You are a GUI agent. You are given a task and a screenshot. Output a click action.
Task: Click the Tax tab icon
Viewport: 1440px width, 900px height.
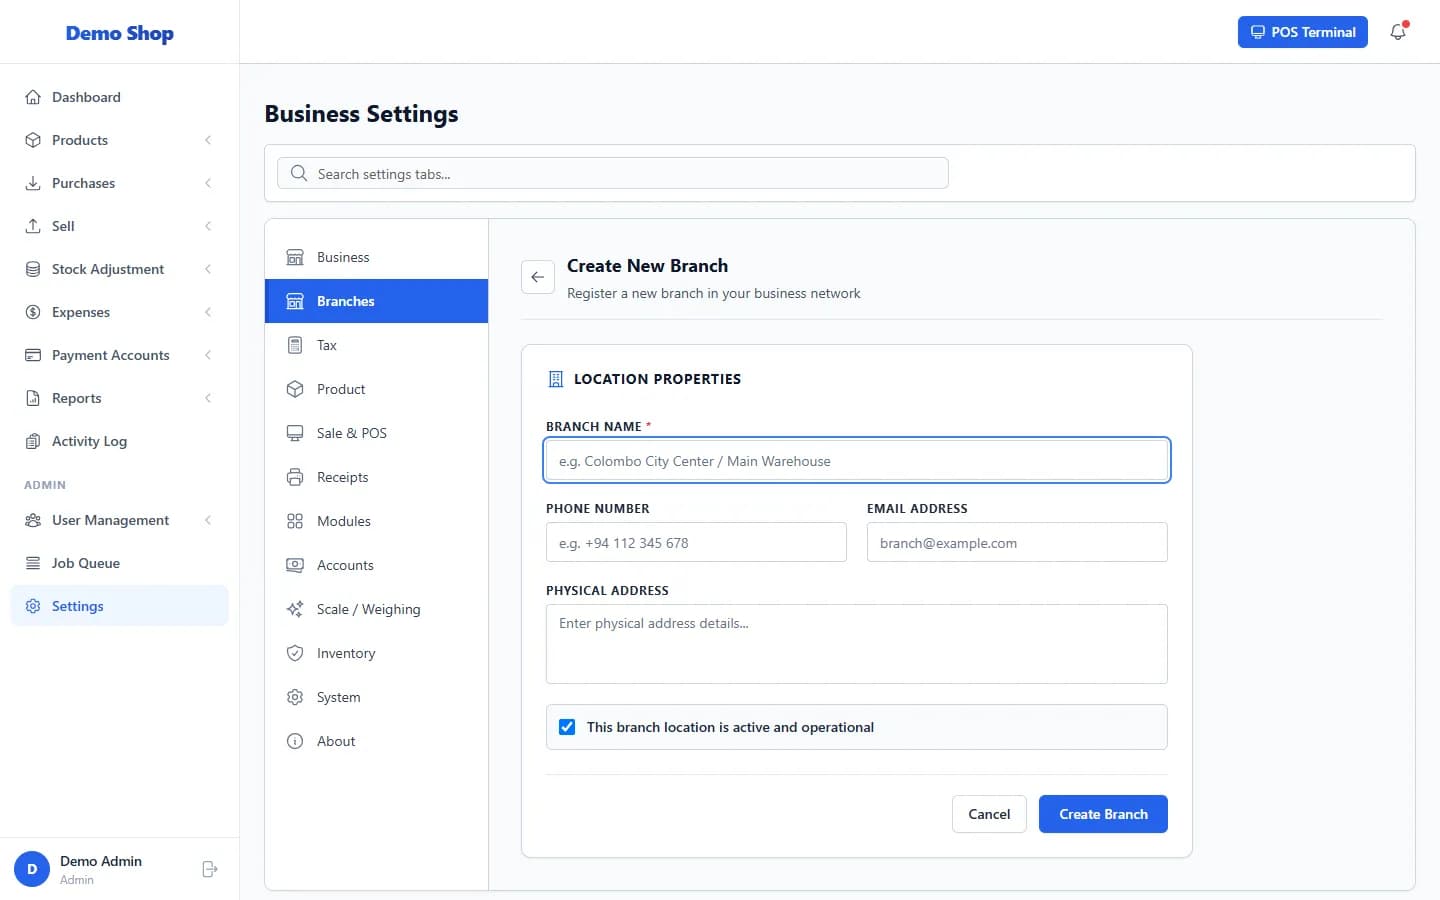point(295,345)
